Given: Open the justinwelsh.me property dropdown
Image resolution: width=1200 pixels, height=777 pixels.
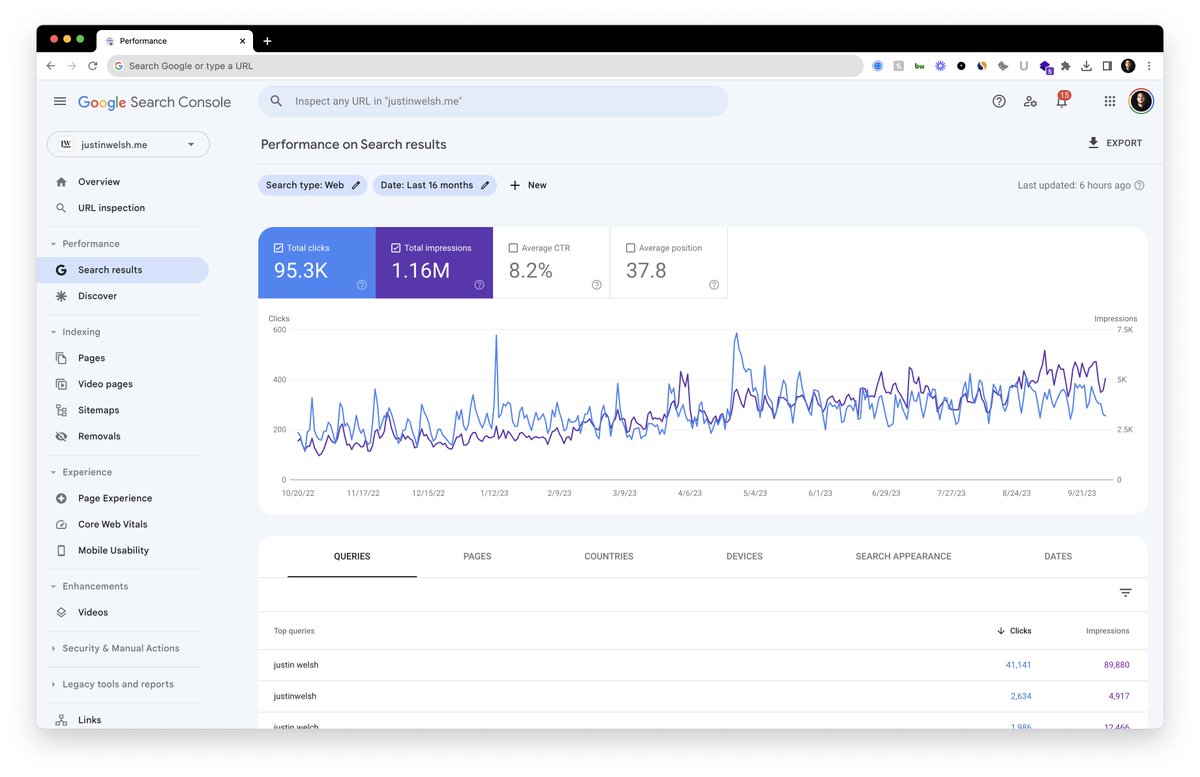Looking at the screenshot, I should coord(128,144).
